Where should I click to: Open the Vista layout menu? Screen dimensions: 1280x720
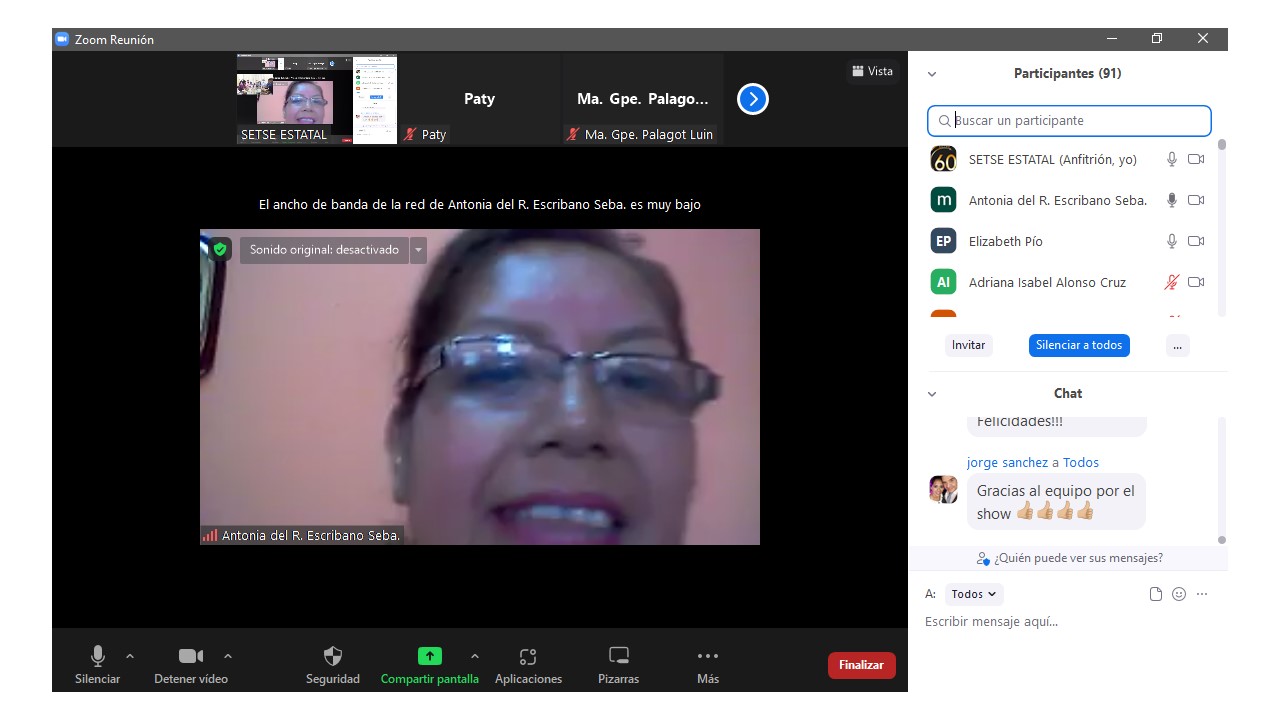point(872,71)
